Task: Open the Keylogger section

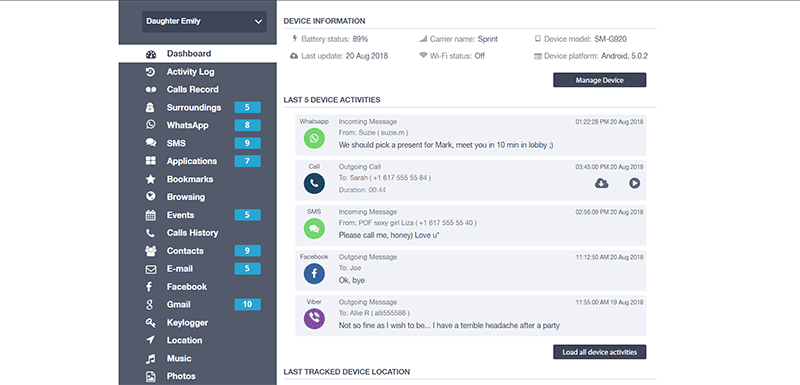Action: [x=187, y=323]
